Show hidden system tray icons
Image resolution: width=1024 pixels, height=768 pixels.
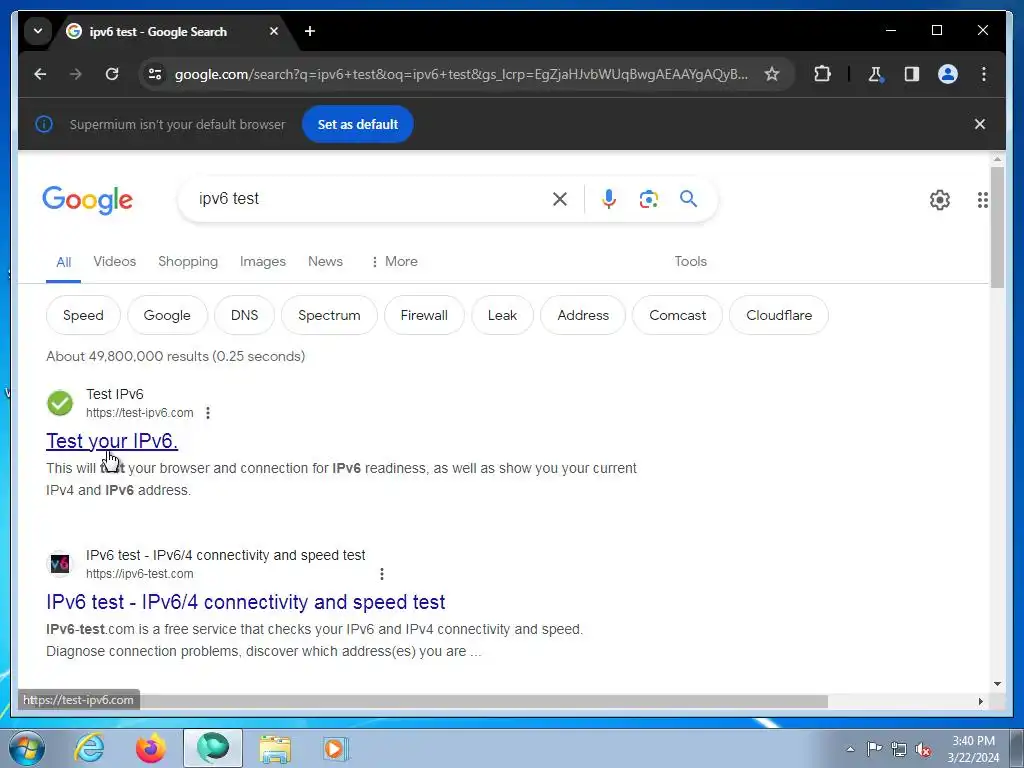point(850,749)
